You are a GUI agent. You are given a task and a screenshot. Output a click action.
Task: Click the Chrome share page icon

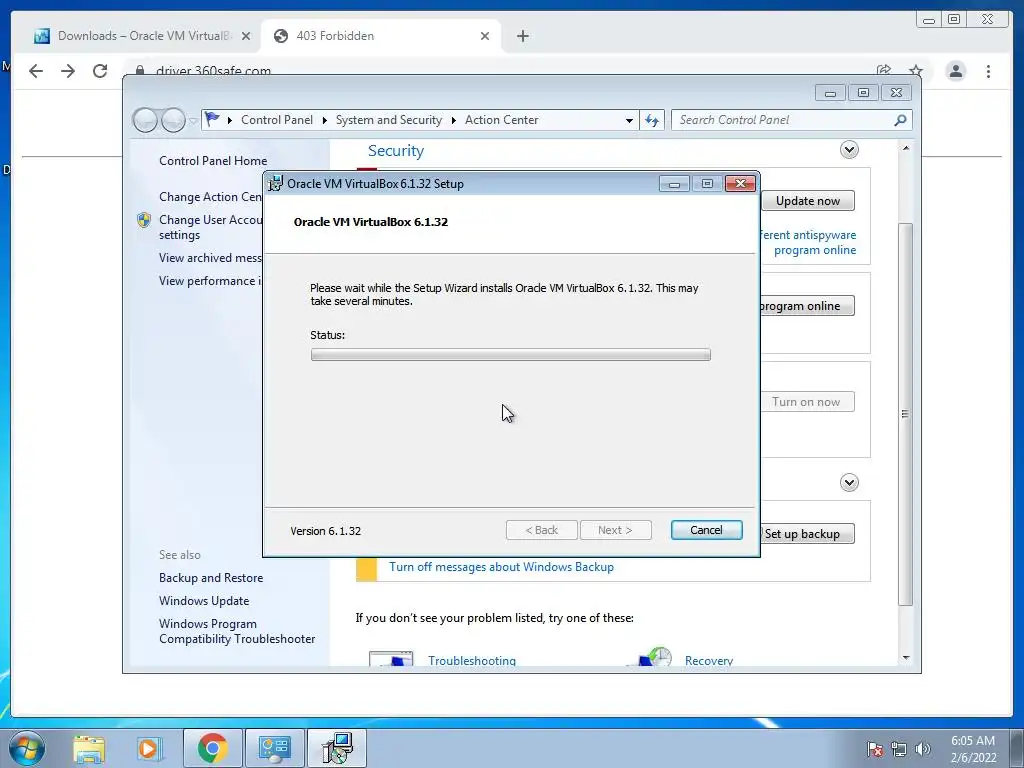point(884,71)
